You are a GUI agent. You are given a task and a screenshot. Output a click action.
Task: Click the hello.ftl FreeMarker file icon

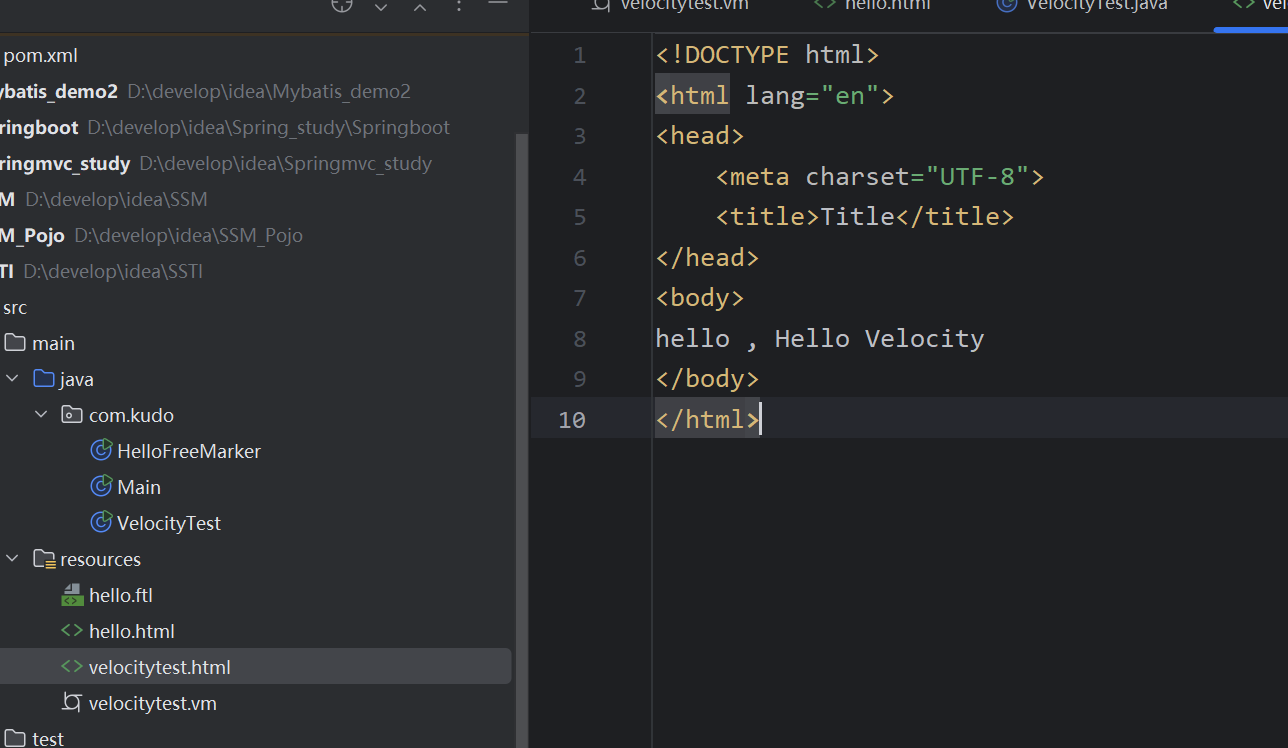(x=72, y=595)
